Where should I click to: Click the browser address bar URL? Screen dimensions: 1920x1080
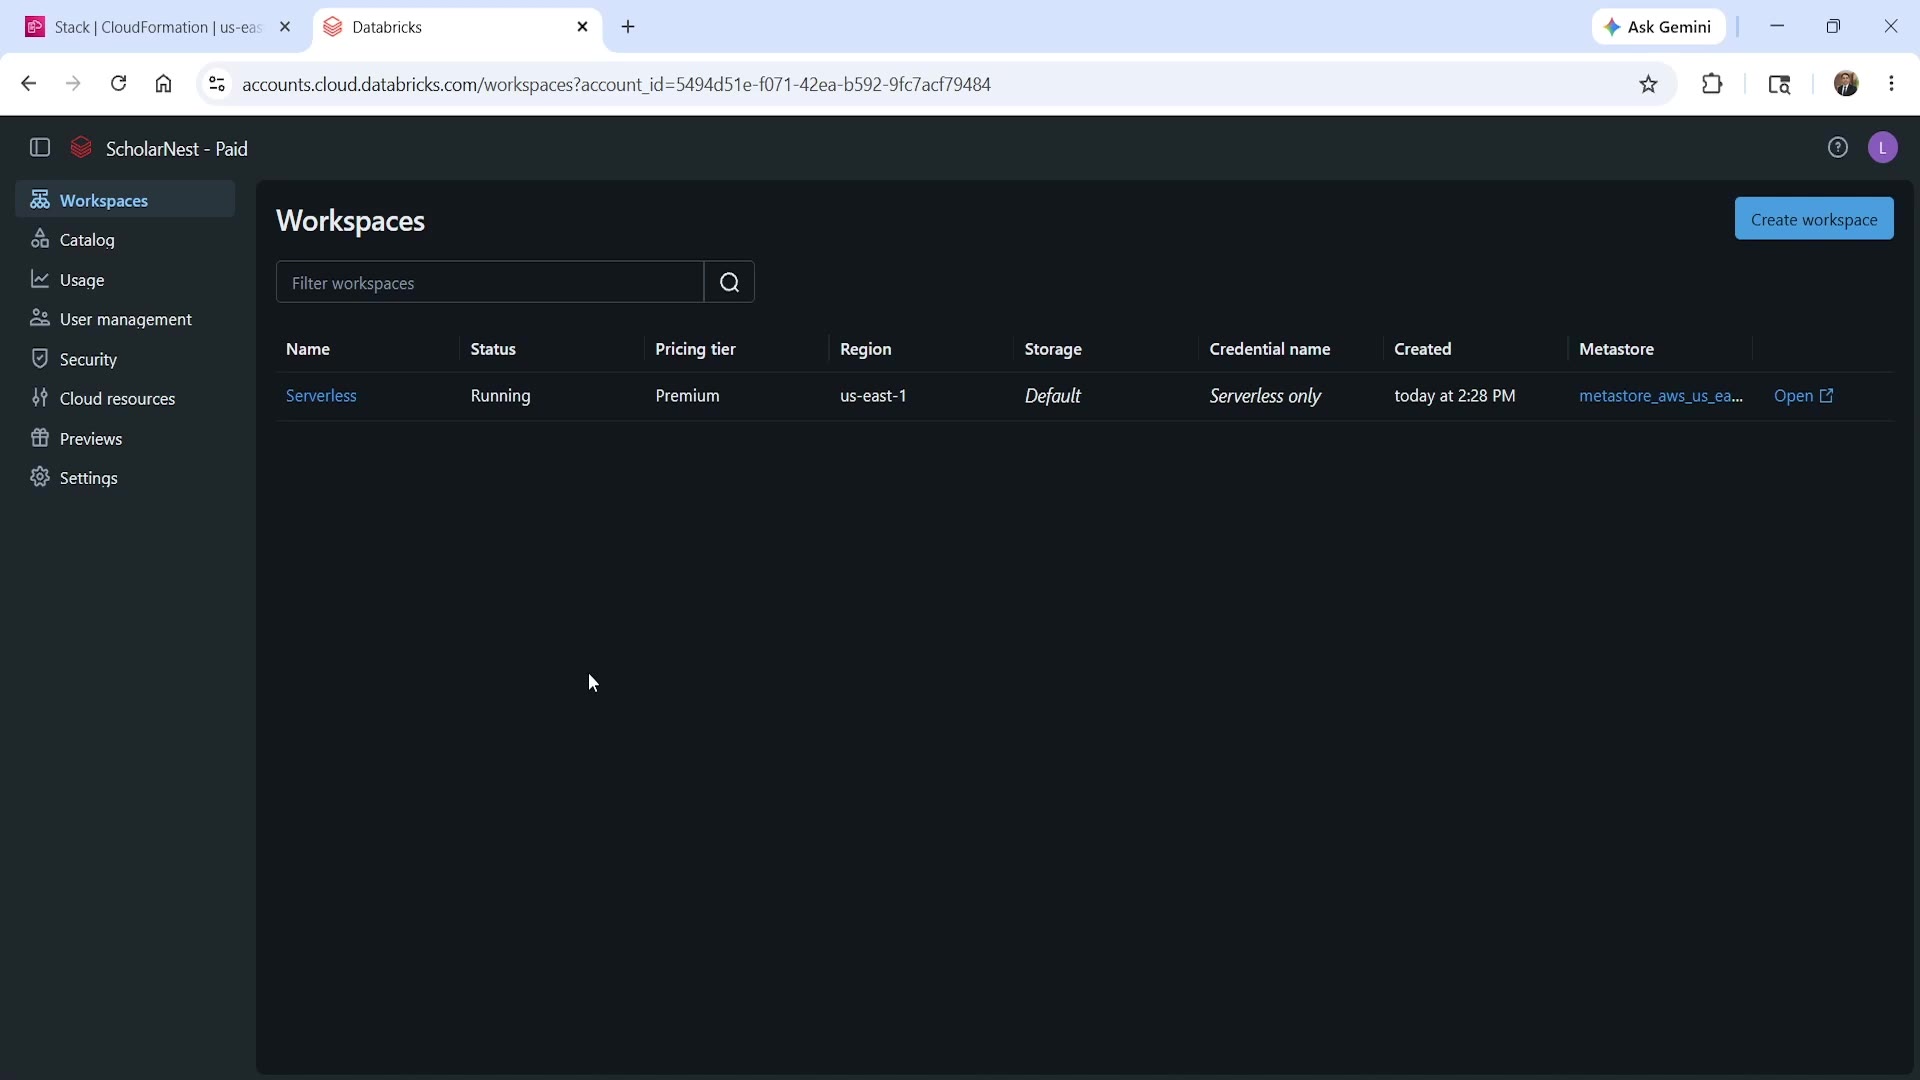pos(617,85)
